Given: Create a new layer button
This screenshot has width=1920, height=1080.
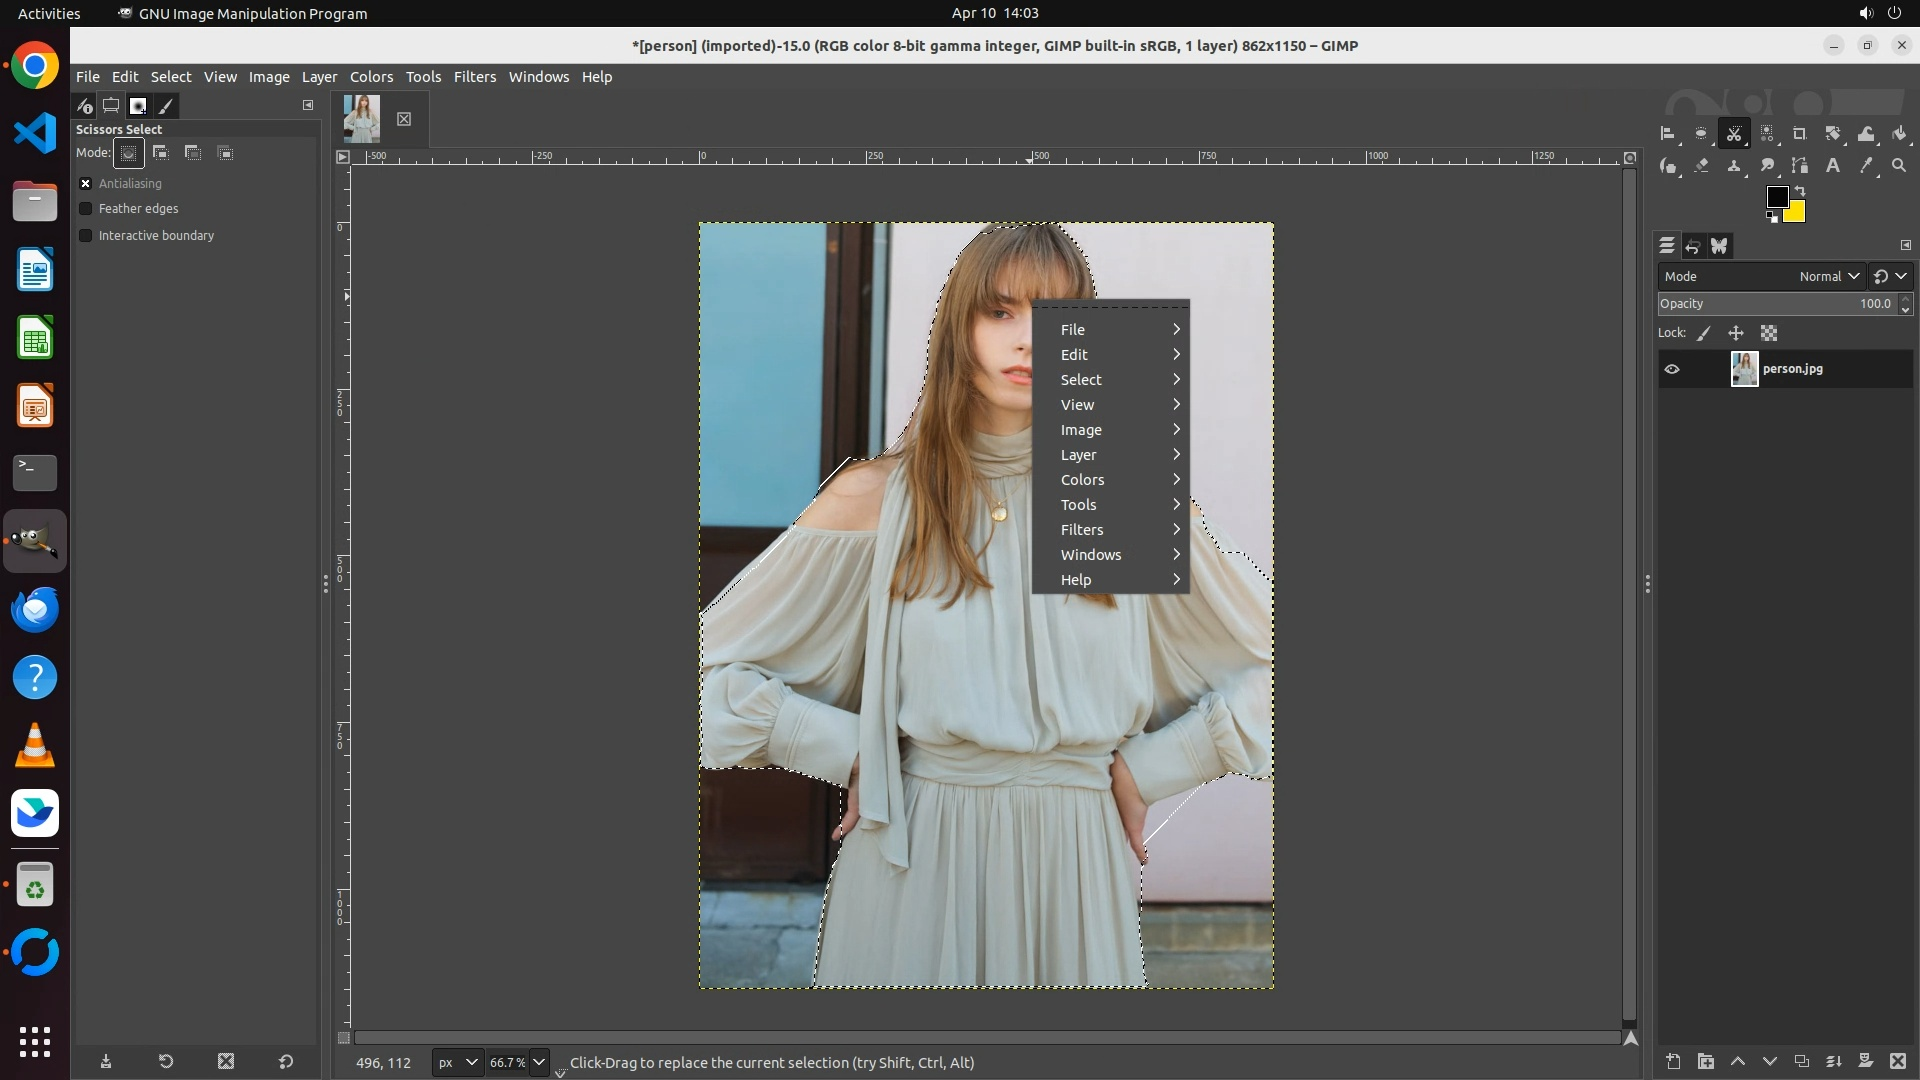Looking at the screenshot, I should click(x=1673, y=1061).
